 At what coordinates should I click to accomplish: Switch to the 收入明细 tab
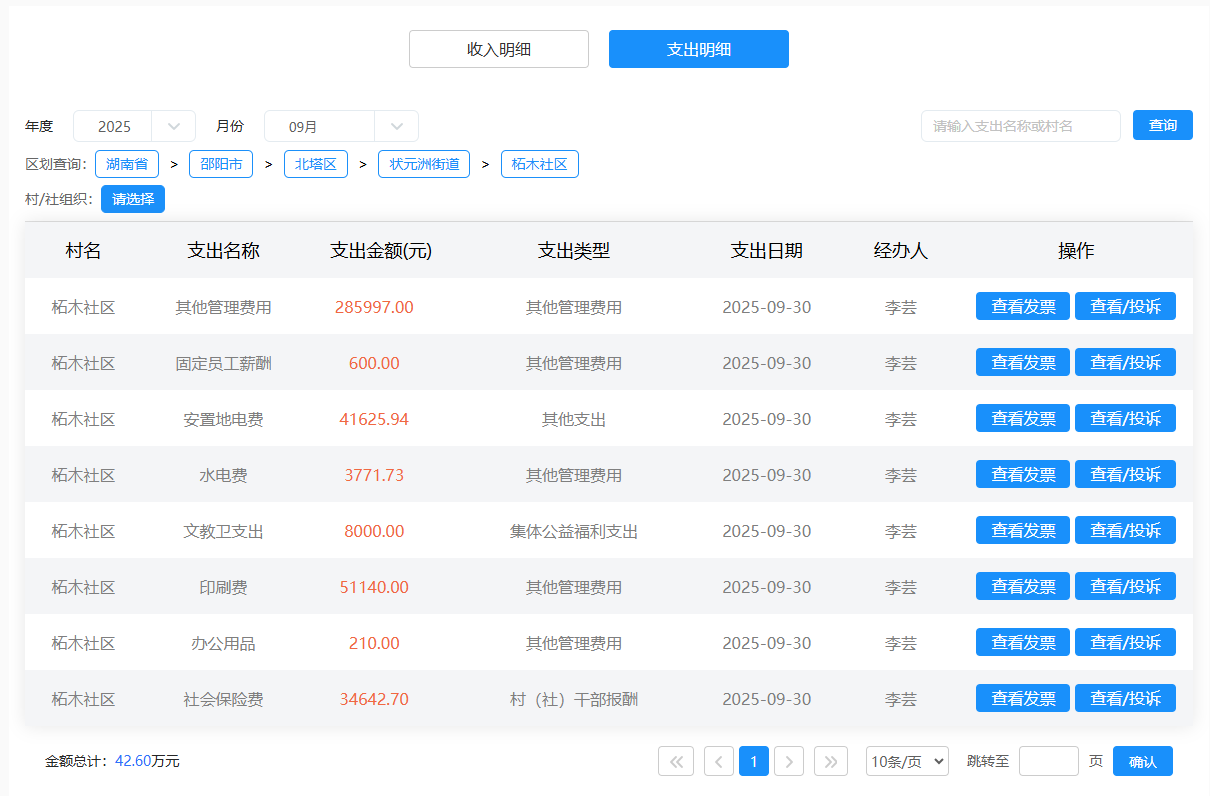coord(499,49)
